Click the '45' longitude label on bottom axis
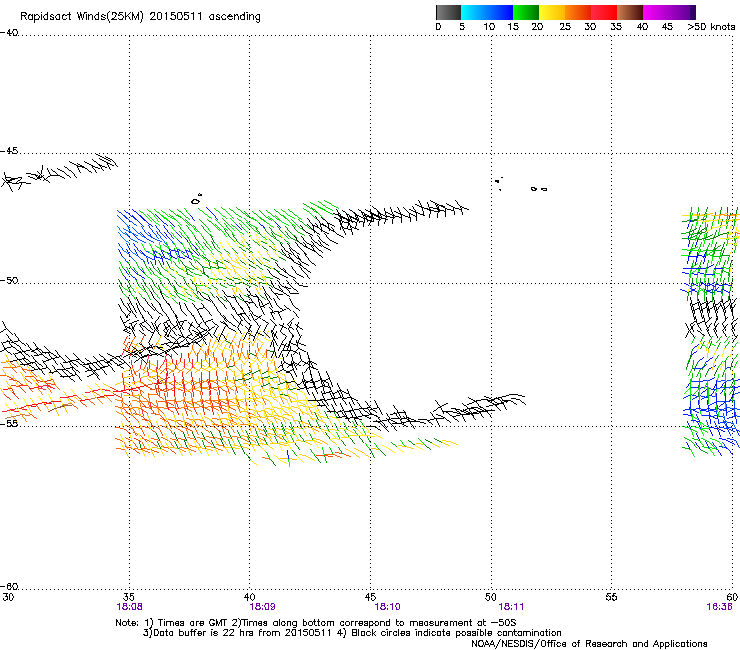 pyautogui.click(x=370, y=597)
